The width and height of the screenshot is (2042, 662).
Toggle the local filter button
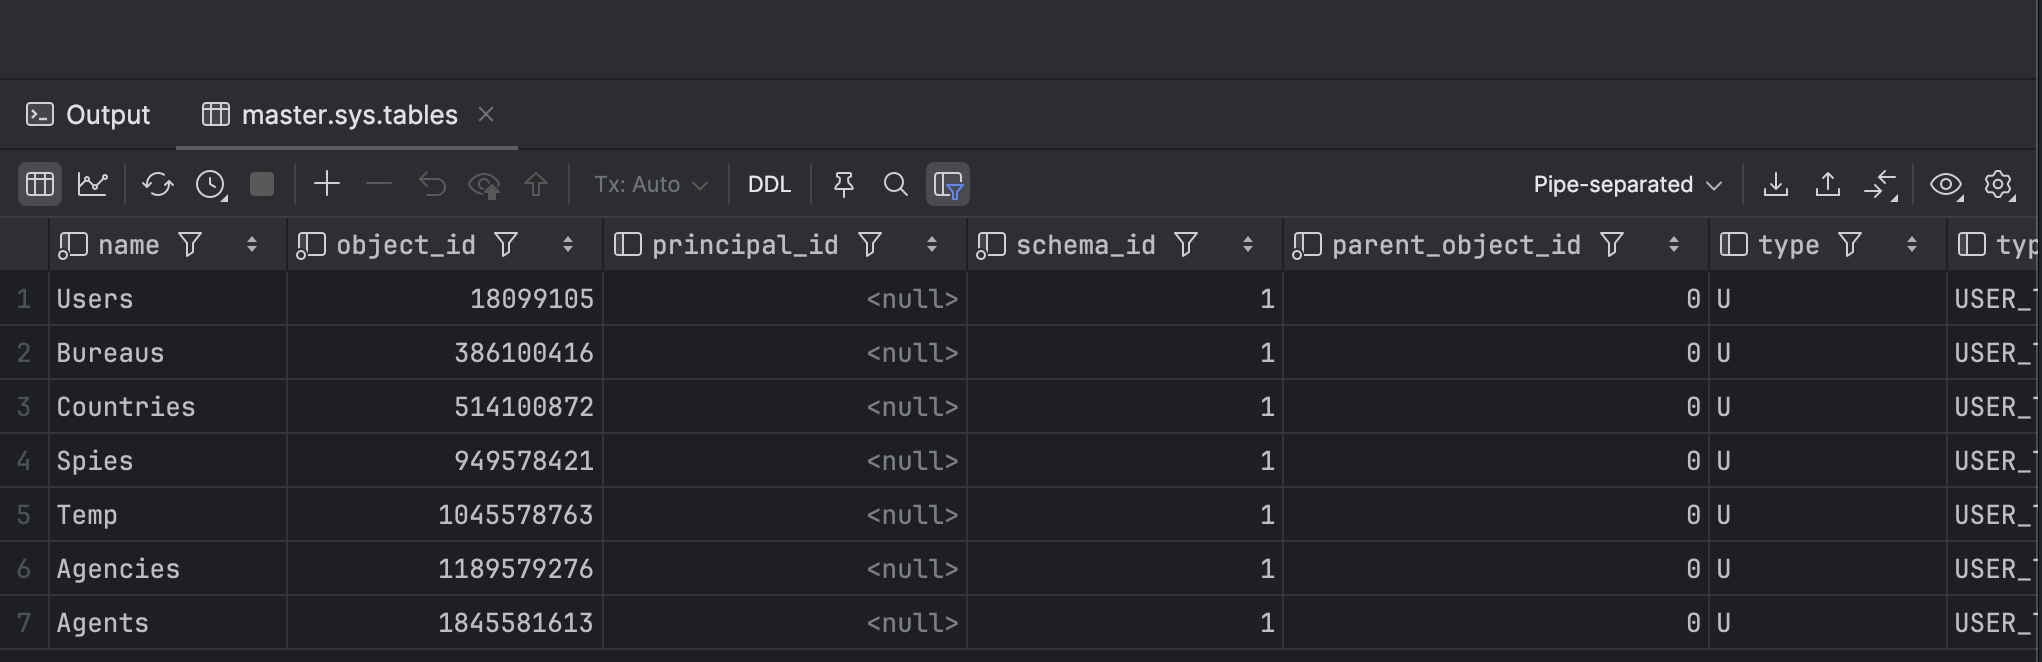coord(947,185)
